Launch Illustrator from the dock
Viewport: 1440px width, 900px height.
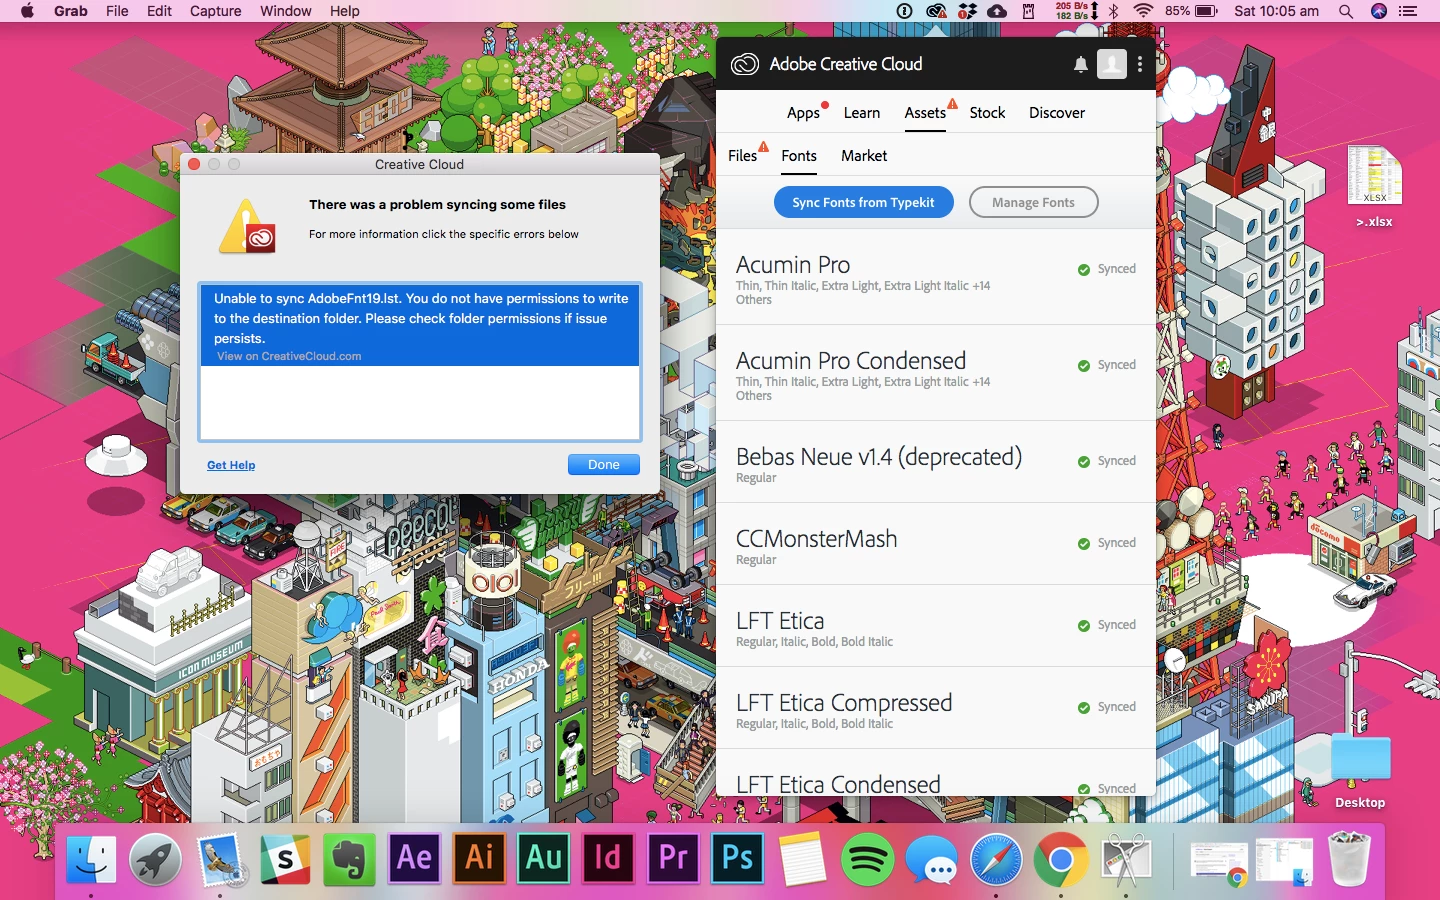click(x=479, y=858)
